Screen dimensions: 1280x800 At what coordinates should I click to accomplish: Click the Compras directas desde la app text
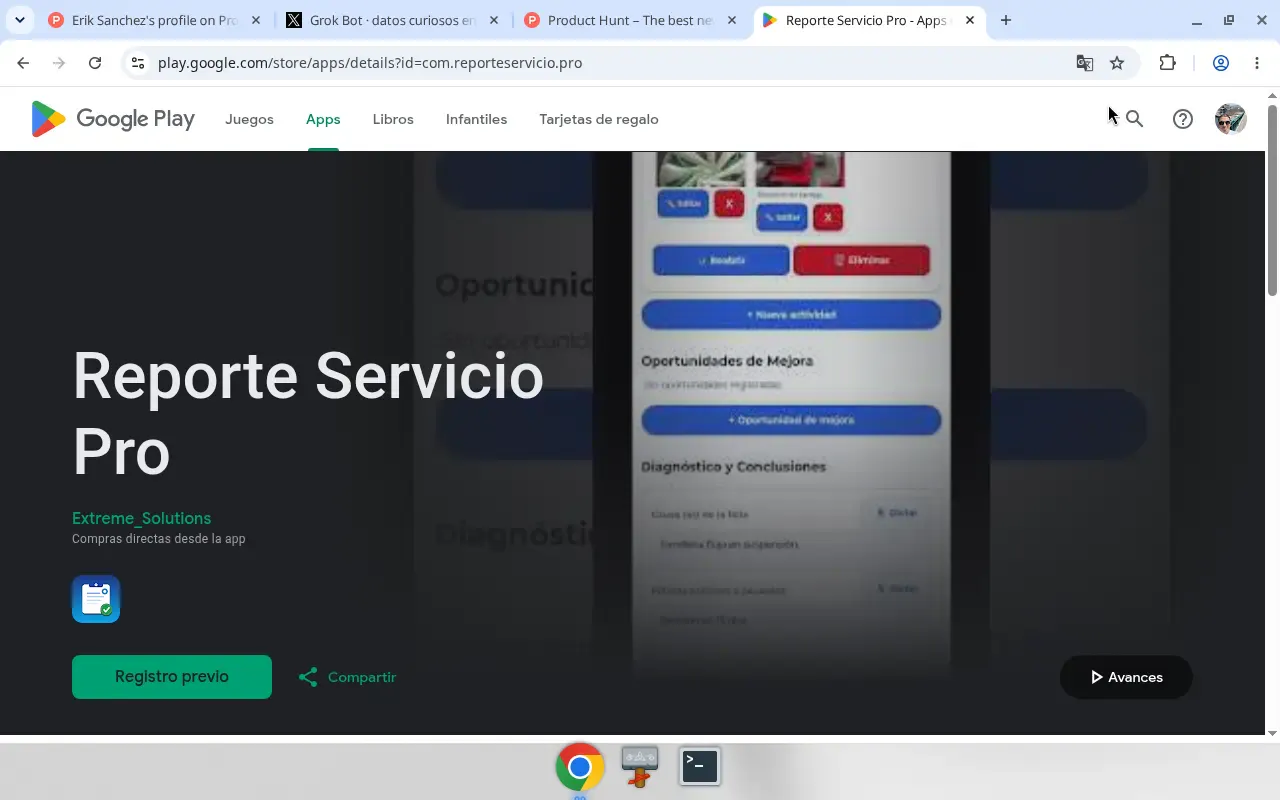(159, 539)
